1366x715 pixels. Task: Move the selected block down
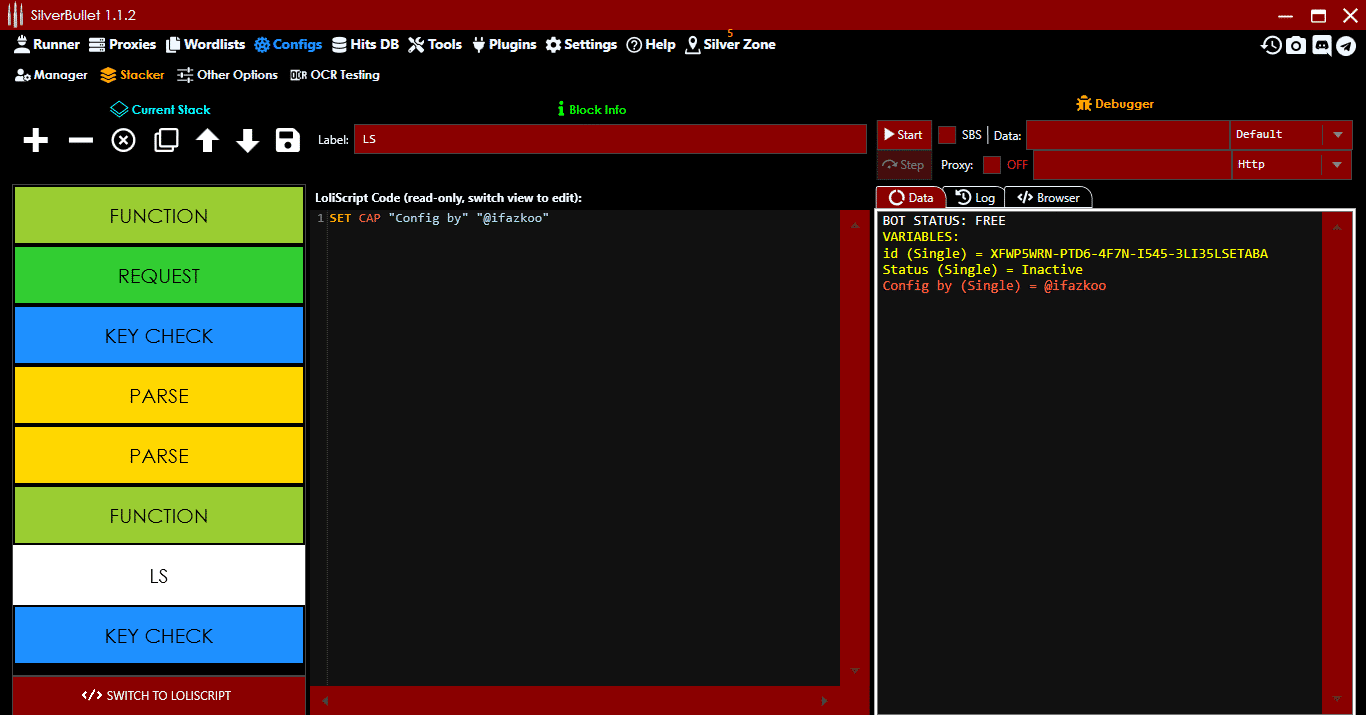(247, 140)
